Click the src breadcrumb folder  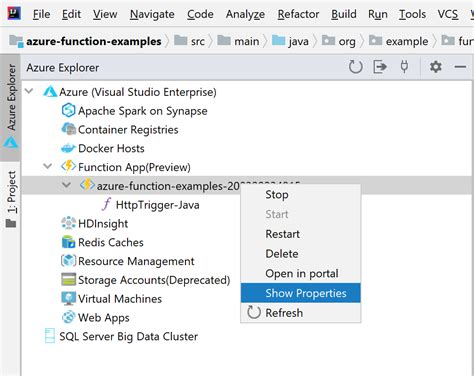[189, 41]
